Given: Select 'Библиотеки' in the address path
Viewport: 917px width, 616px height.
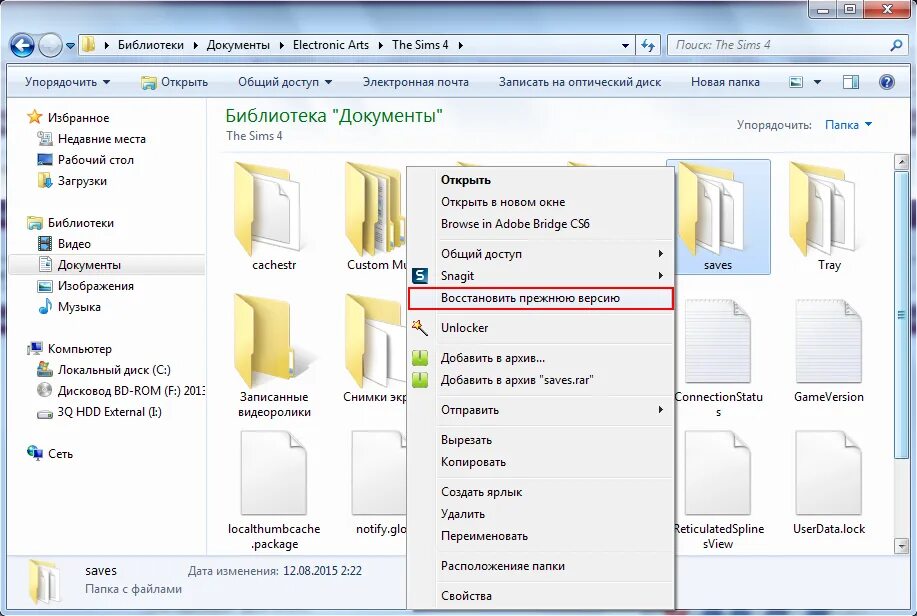Looking at the screenshot, I should tap(150, 45).
